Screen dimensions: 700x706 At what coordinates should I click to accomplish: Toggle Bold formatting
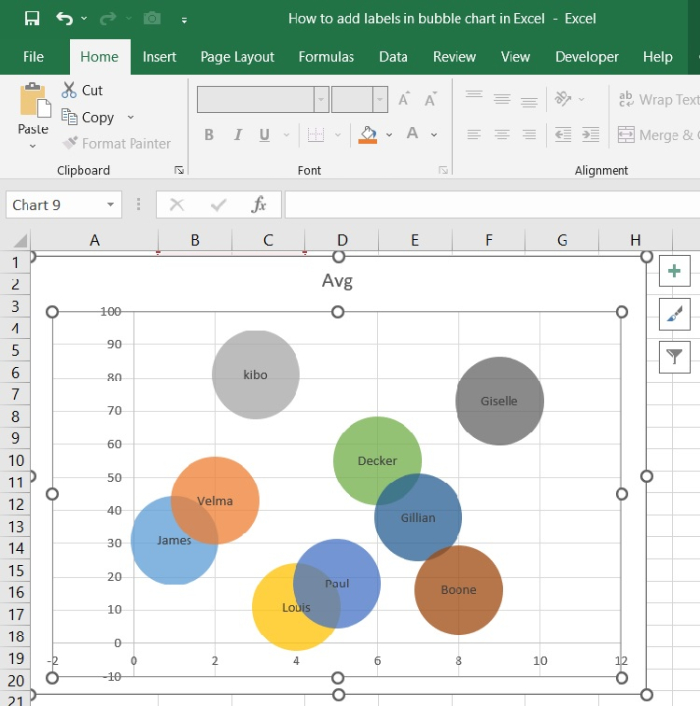pyautogui.click(x=209, y=135)
